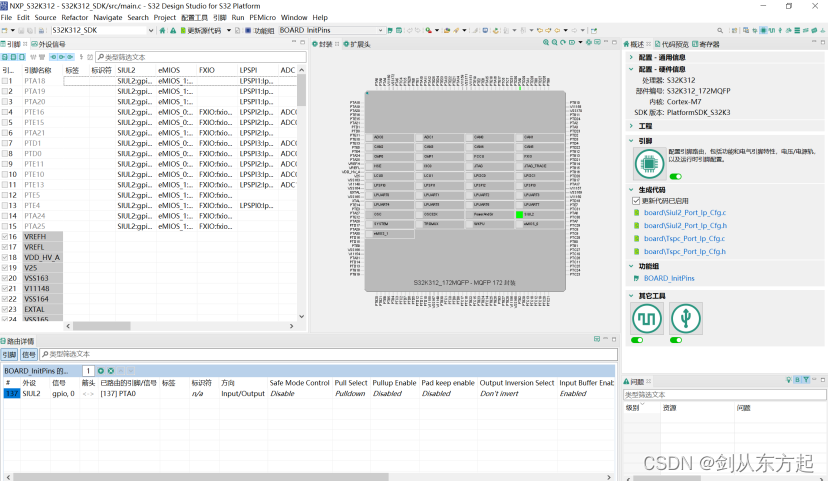Select routing row 137 SIUL2

click(x=308, y=394)
